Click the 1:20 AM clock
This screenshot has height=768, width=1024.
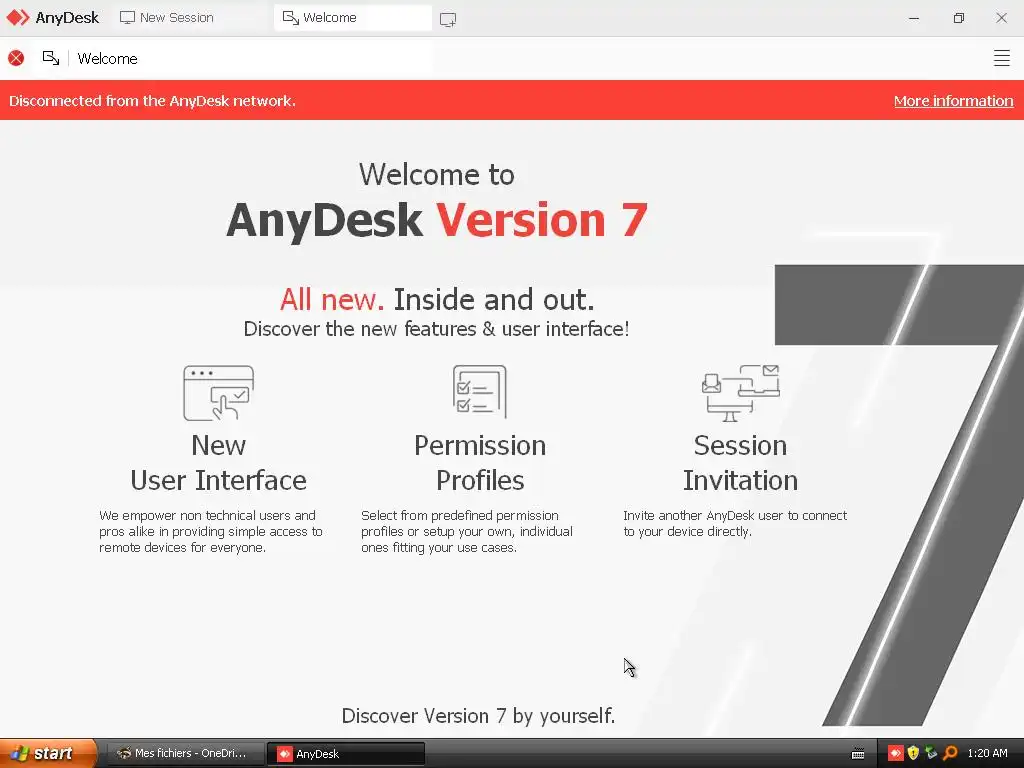click(987, 753)
